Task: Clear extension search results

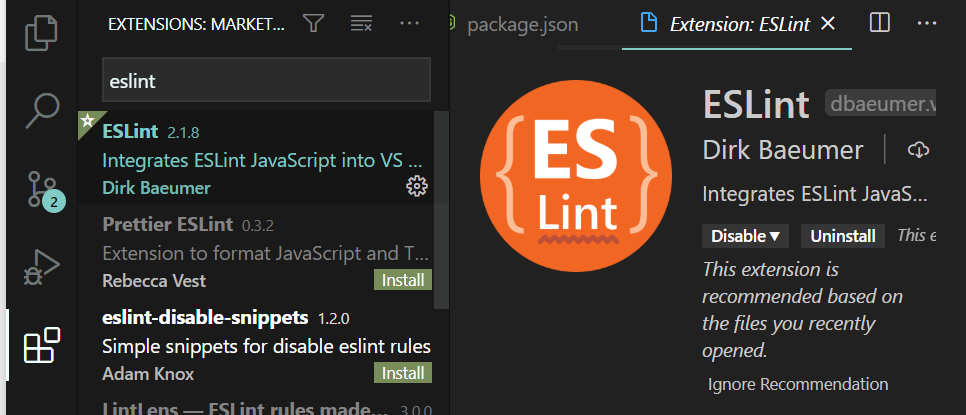Action: 361,24
